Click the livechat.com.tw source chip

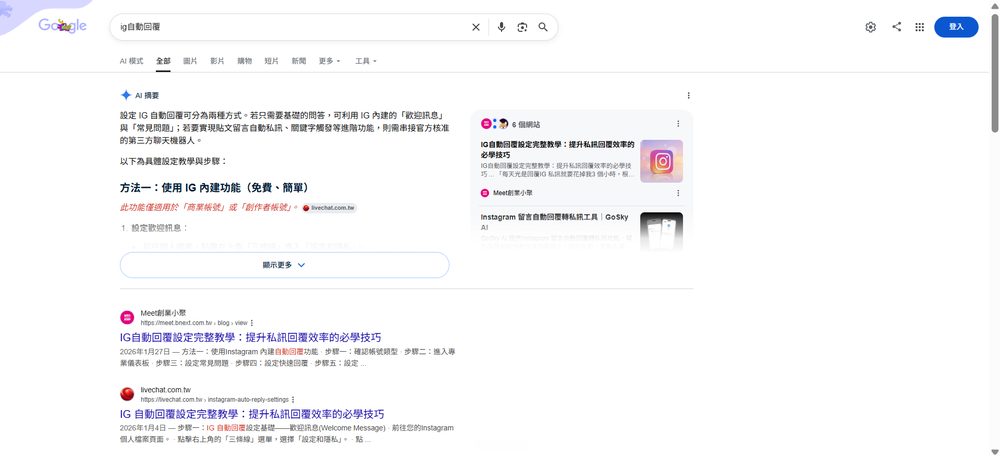[329, 208]
